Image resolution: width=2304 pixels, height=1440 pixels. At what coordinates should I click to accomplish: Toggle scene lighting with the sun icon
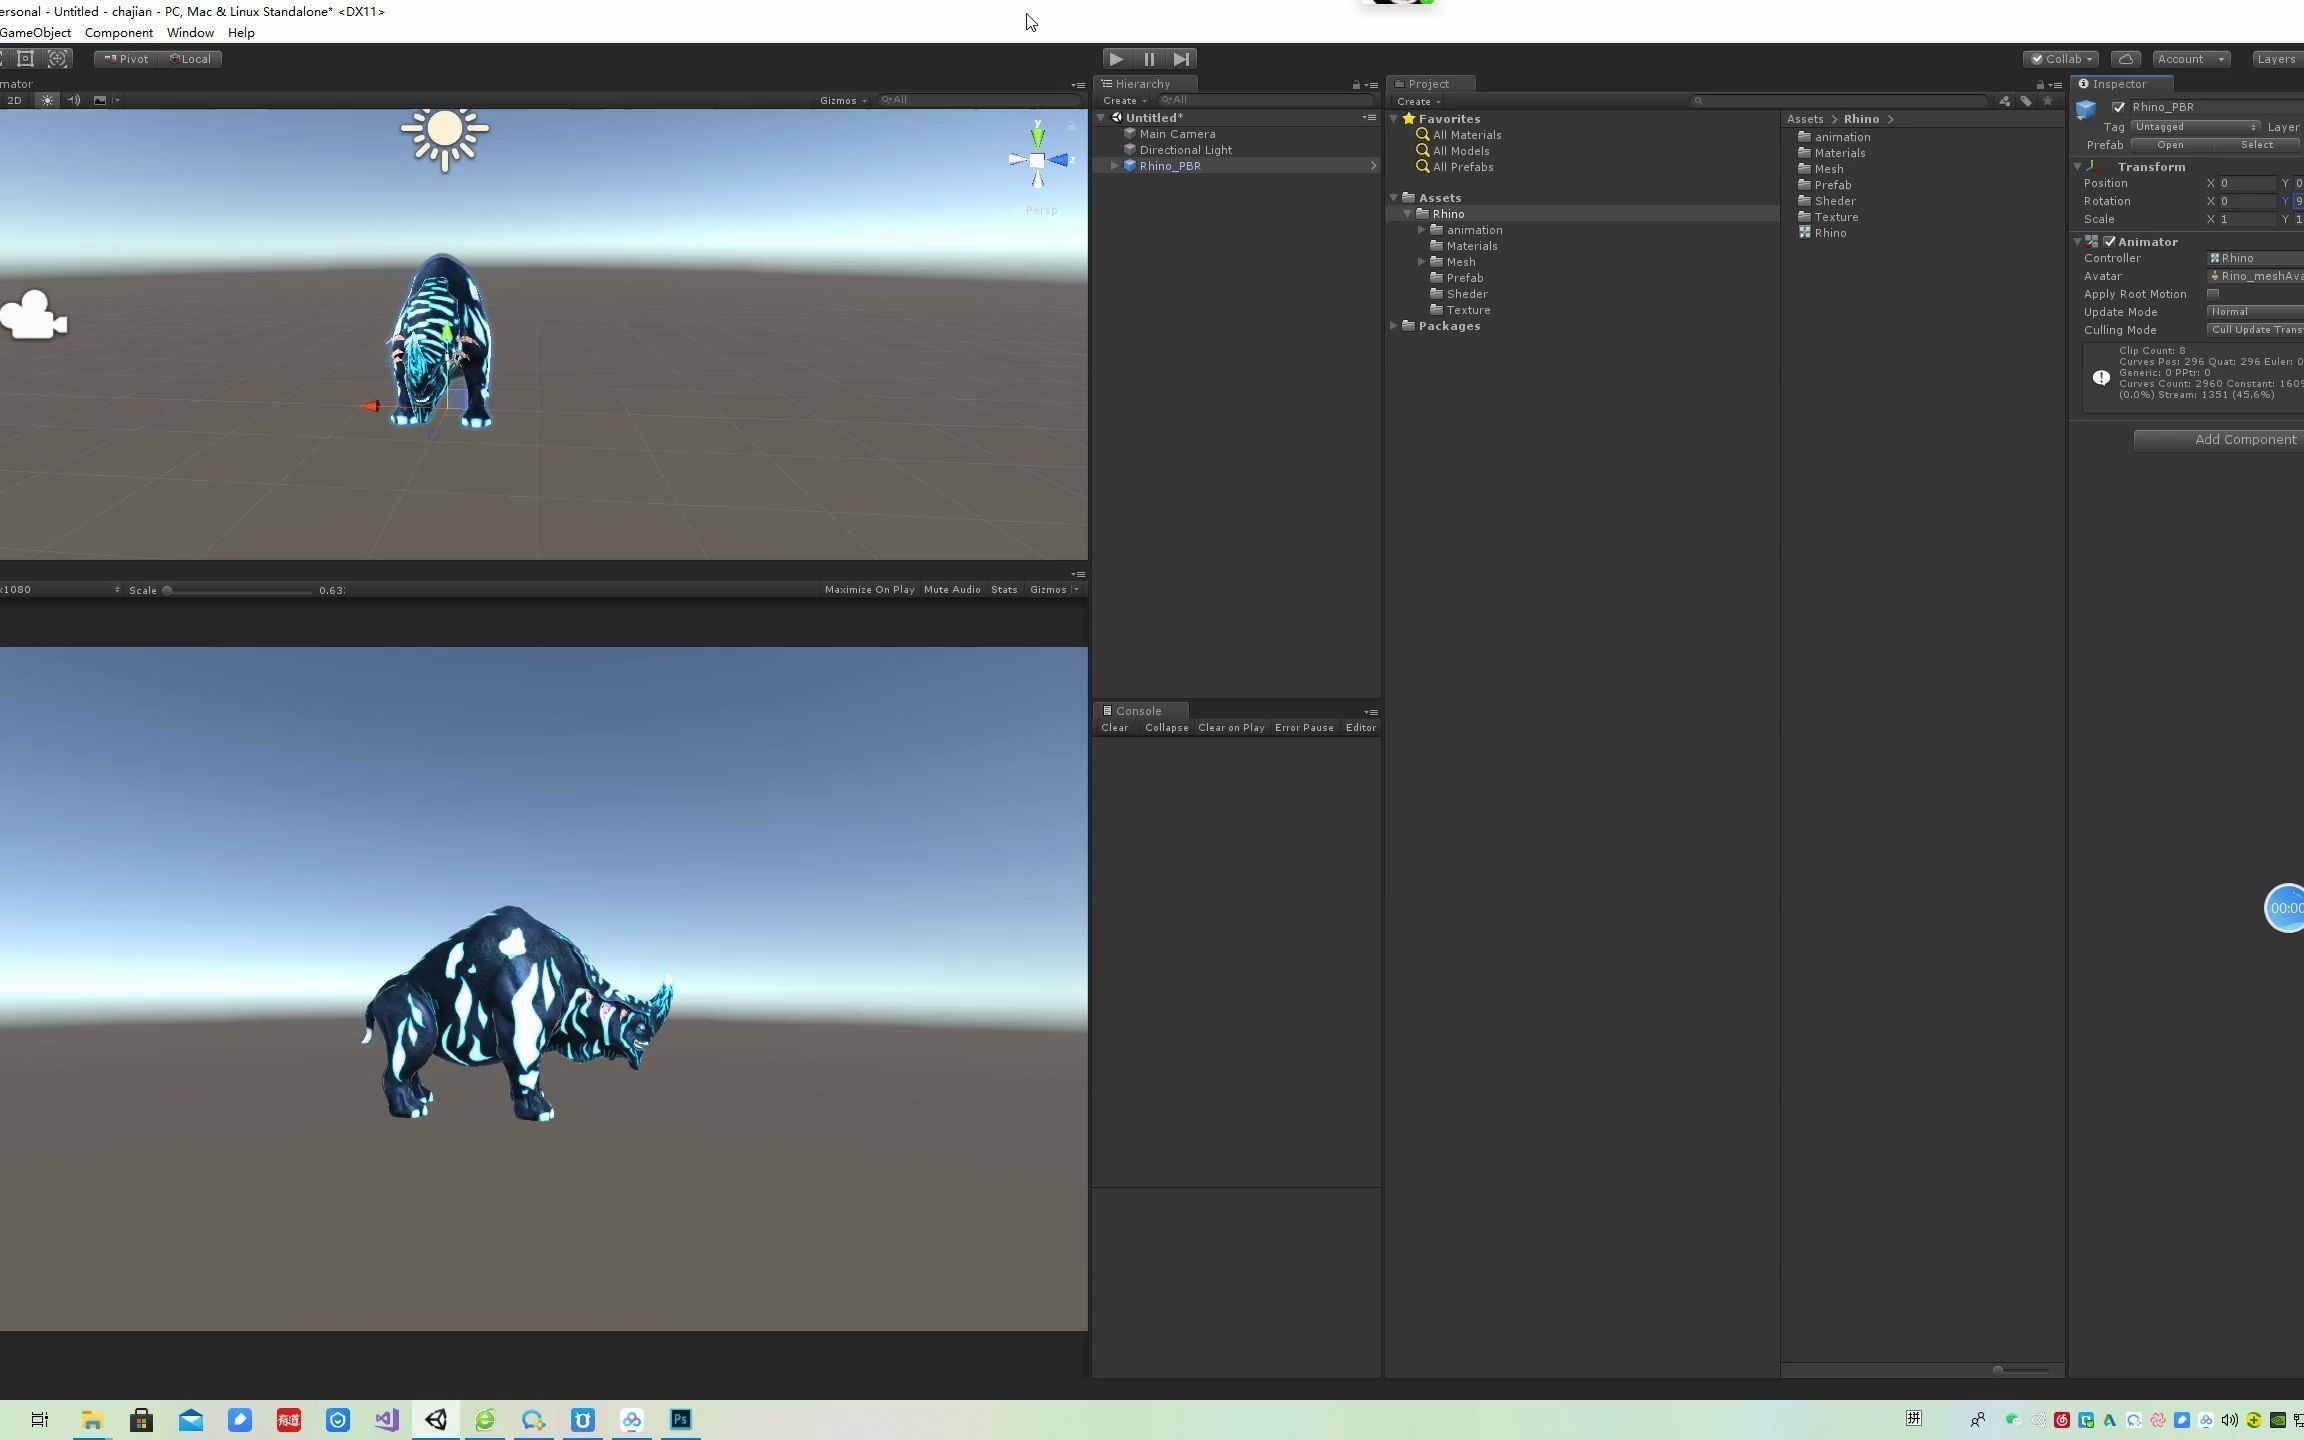(46, 100)
